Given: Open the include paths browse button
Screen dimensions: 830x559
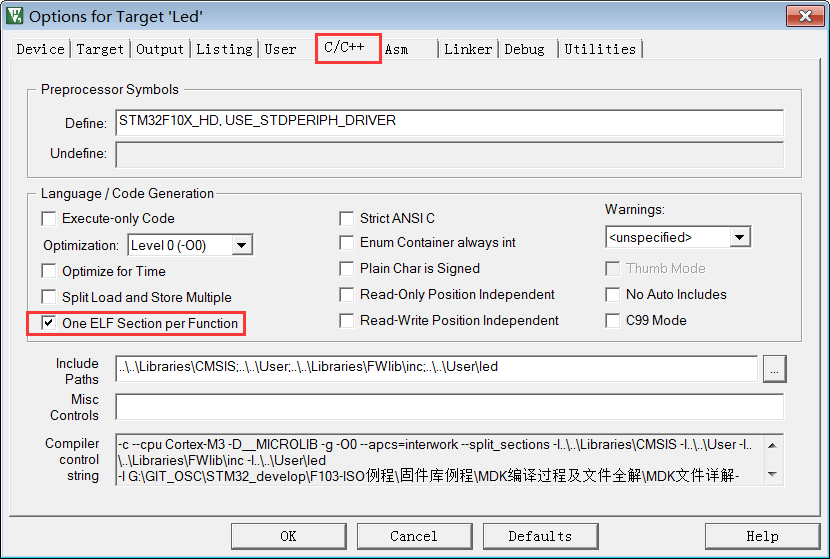Looking at the screenshot, I should pos(774,369).
